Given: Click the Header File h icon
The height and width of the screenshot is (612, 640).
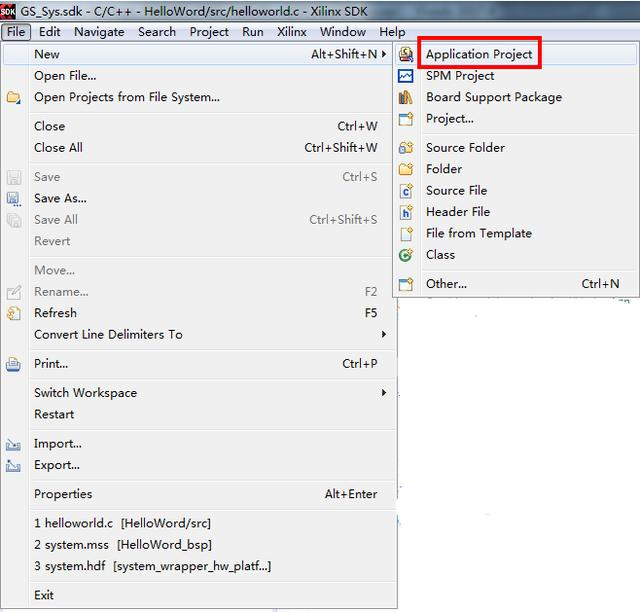Looking at the screenshot, I should click(406, 212).
